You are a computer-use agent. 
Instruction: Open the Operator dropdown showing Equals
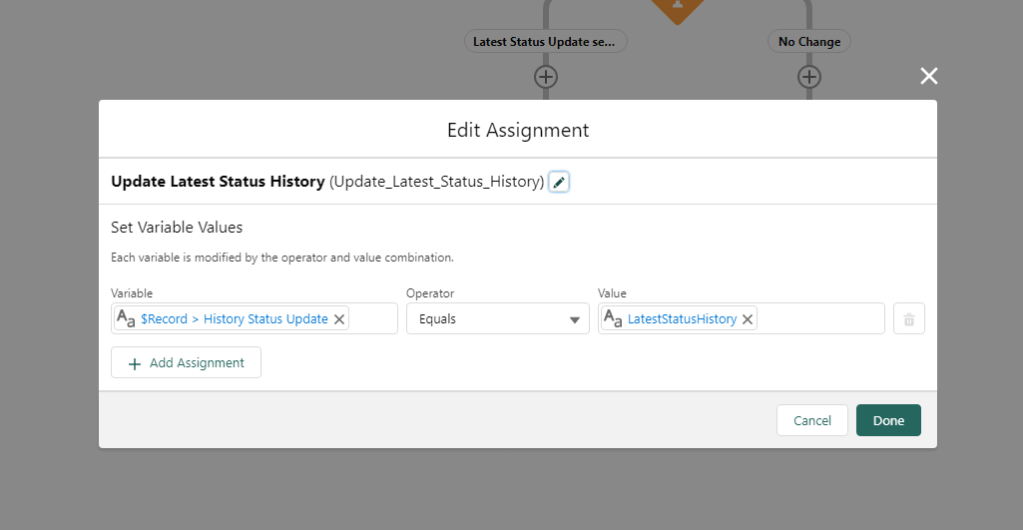[497, 319]
